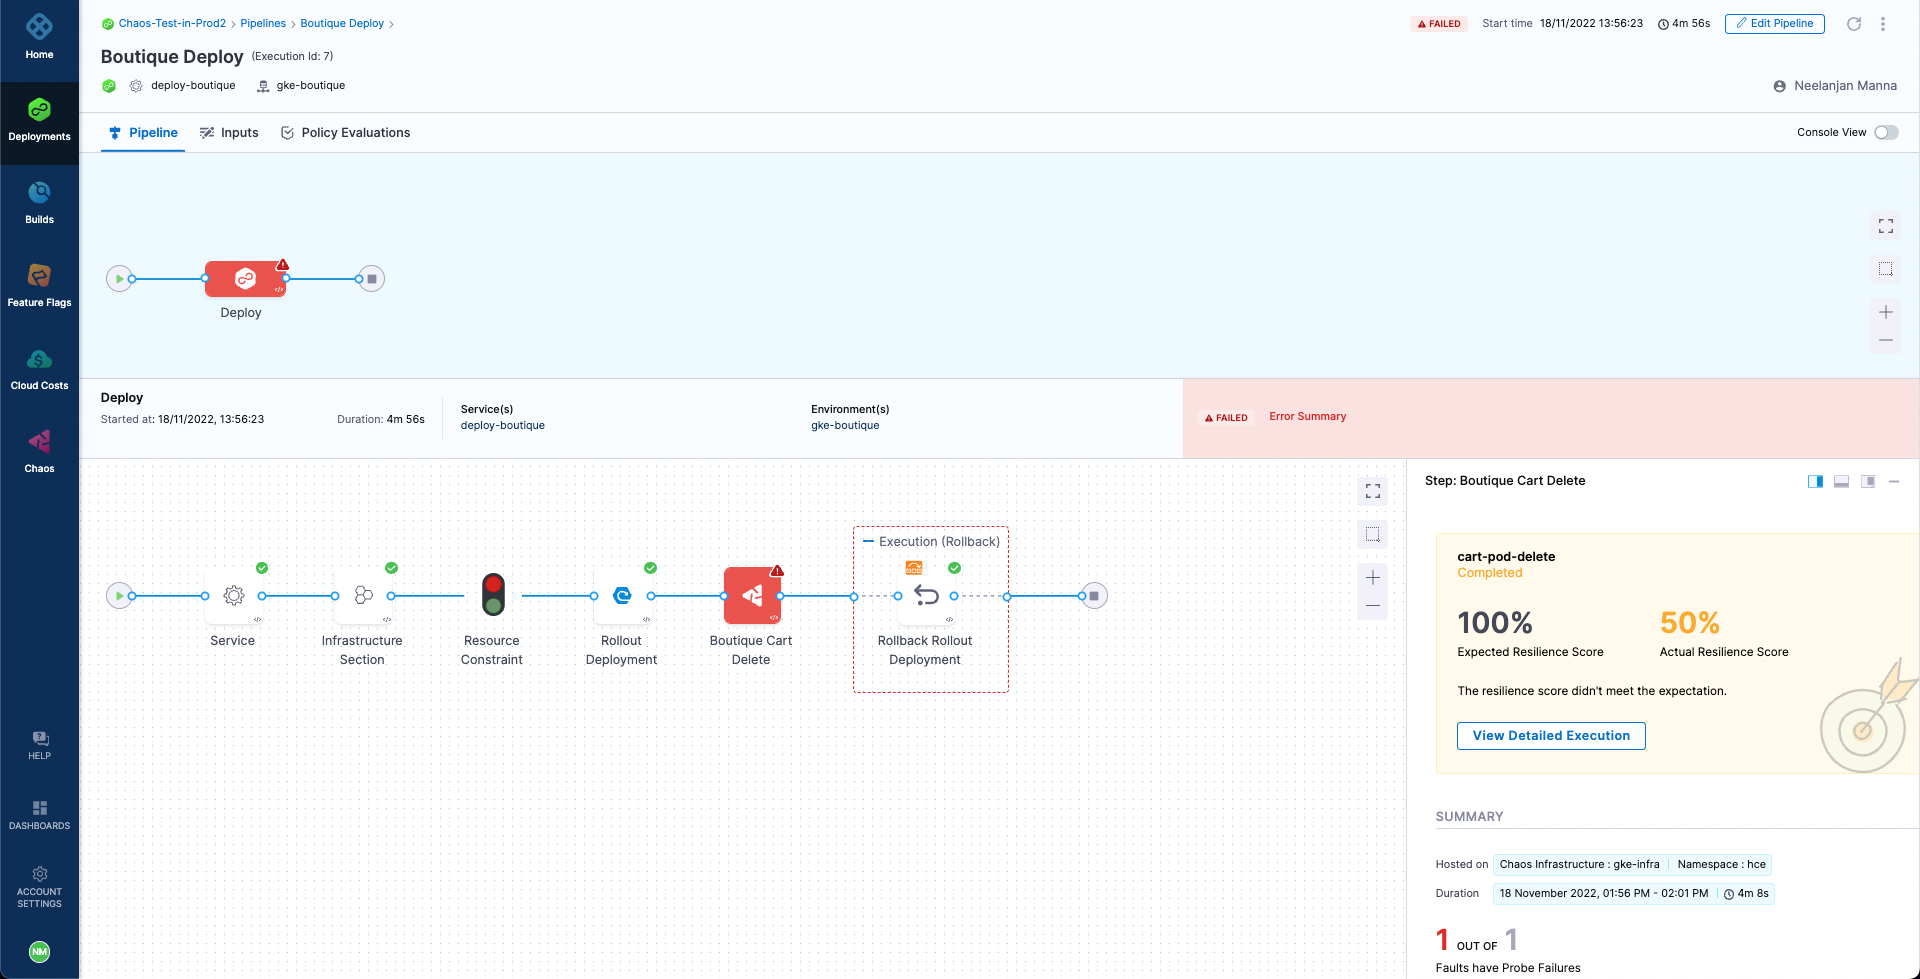The width and height of the screenshot is (1920, 979).
Task: Open the Builds module from the sidebar
Action: [x=39, y=201]
